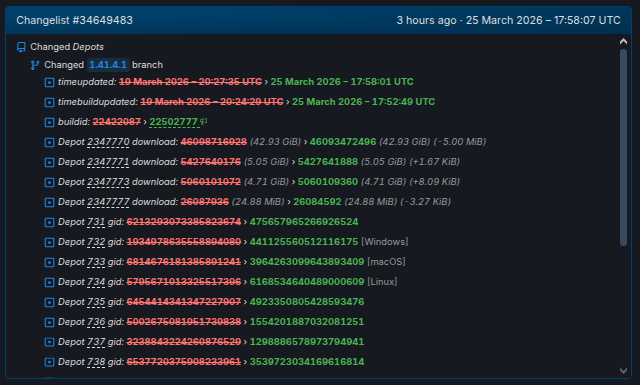640x385 pixels.
Task: Click the square icon next to buildid
Action: click(x=49, y=122)
